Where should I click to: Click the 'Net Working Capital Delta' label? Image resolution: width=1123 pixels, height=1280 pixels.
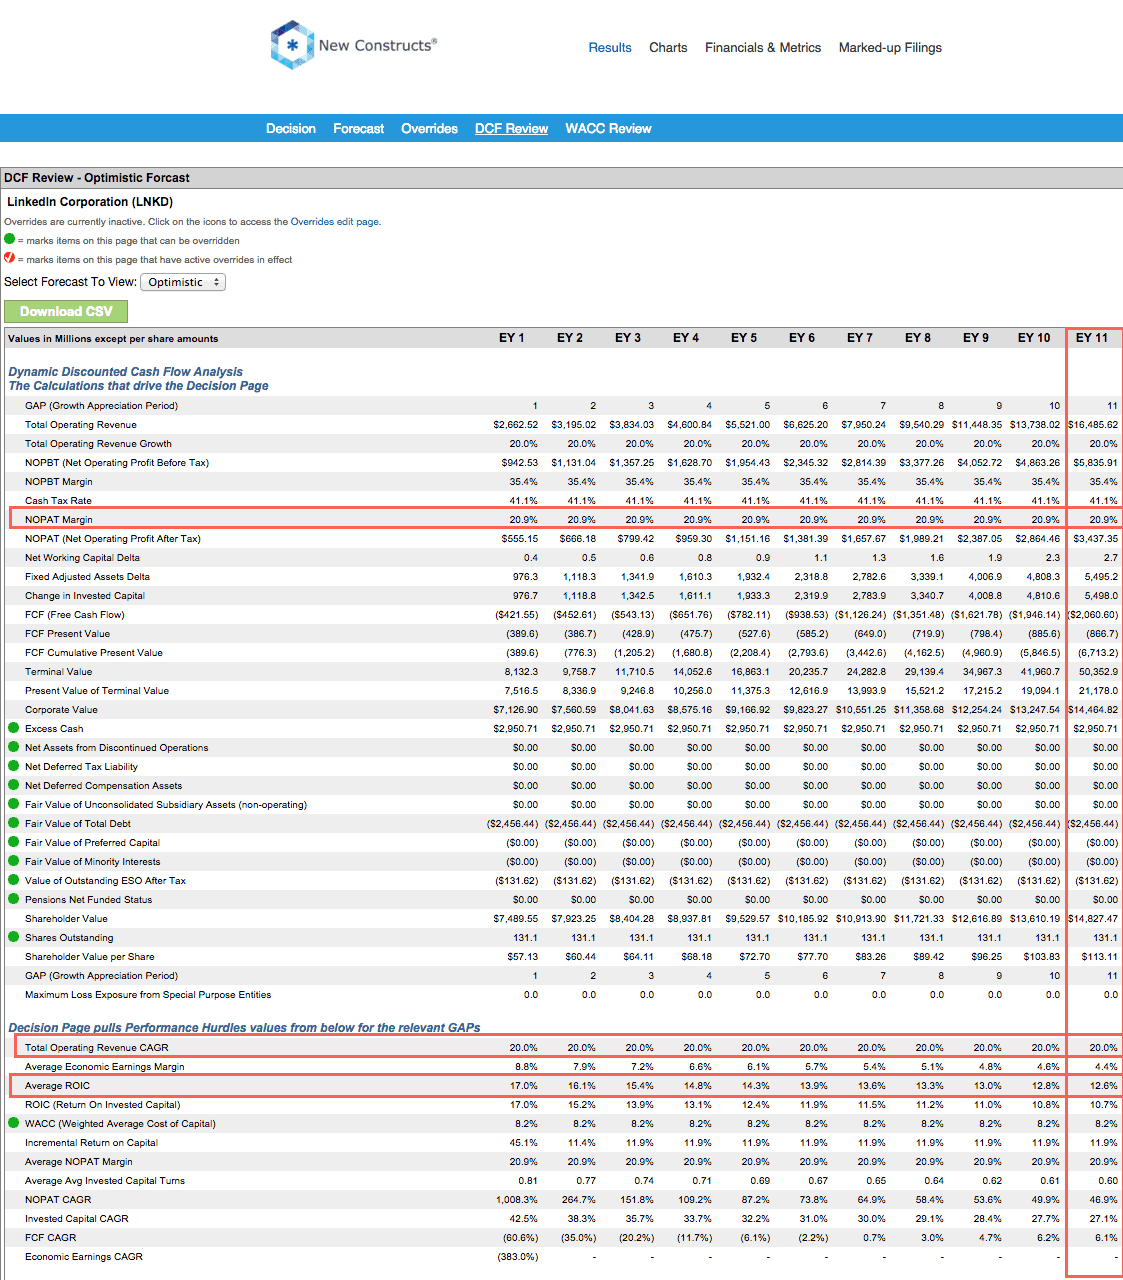[82, 558]
